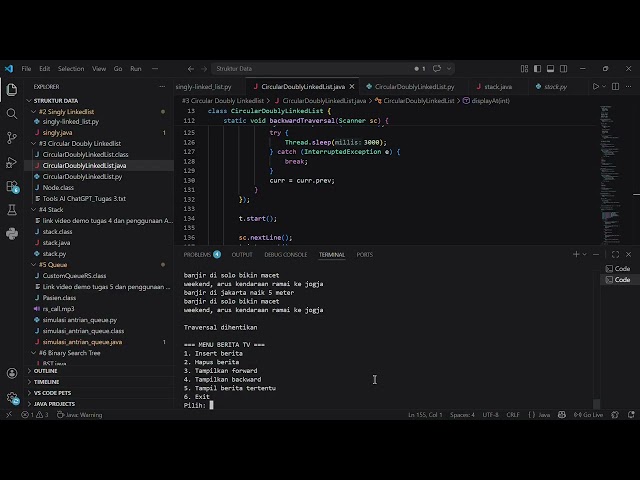The width and height of the screenshot is (640, 480).
Task: Run the Java file with play button
Action: [x=596, y=87]
